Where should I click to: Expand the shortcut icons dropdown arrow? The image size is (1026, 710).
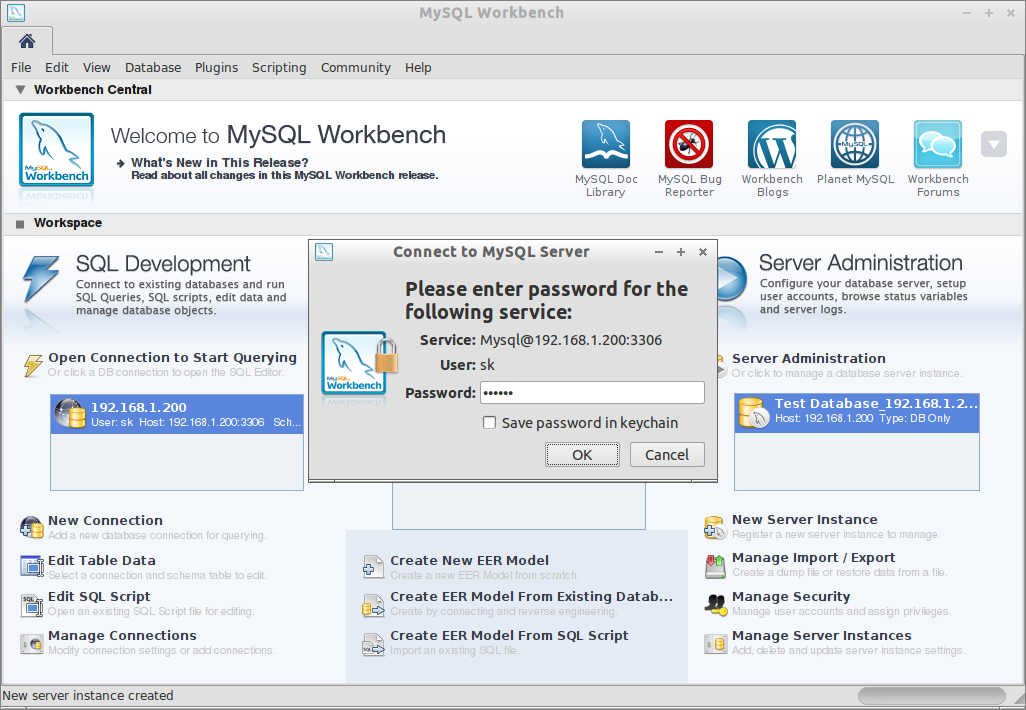[x=993, y=144]
